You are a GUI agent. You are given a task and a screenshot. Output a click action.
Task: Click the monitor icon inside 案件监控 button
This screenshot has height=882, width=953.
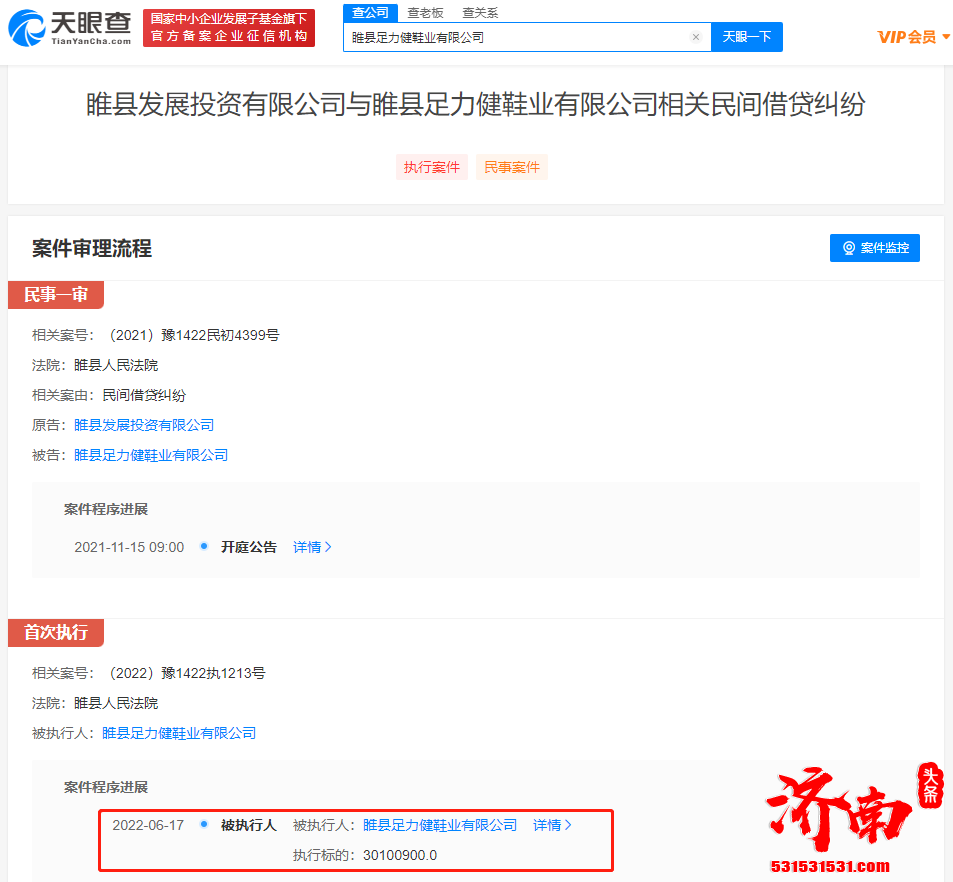tap(849, 248)
